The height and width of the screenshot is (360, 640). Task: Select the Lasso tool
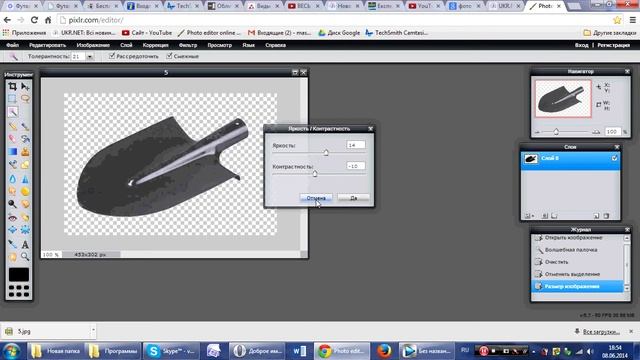click(25, 98)
